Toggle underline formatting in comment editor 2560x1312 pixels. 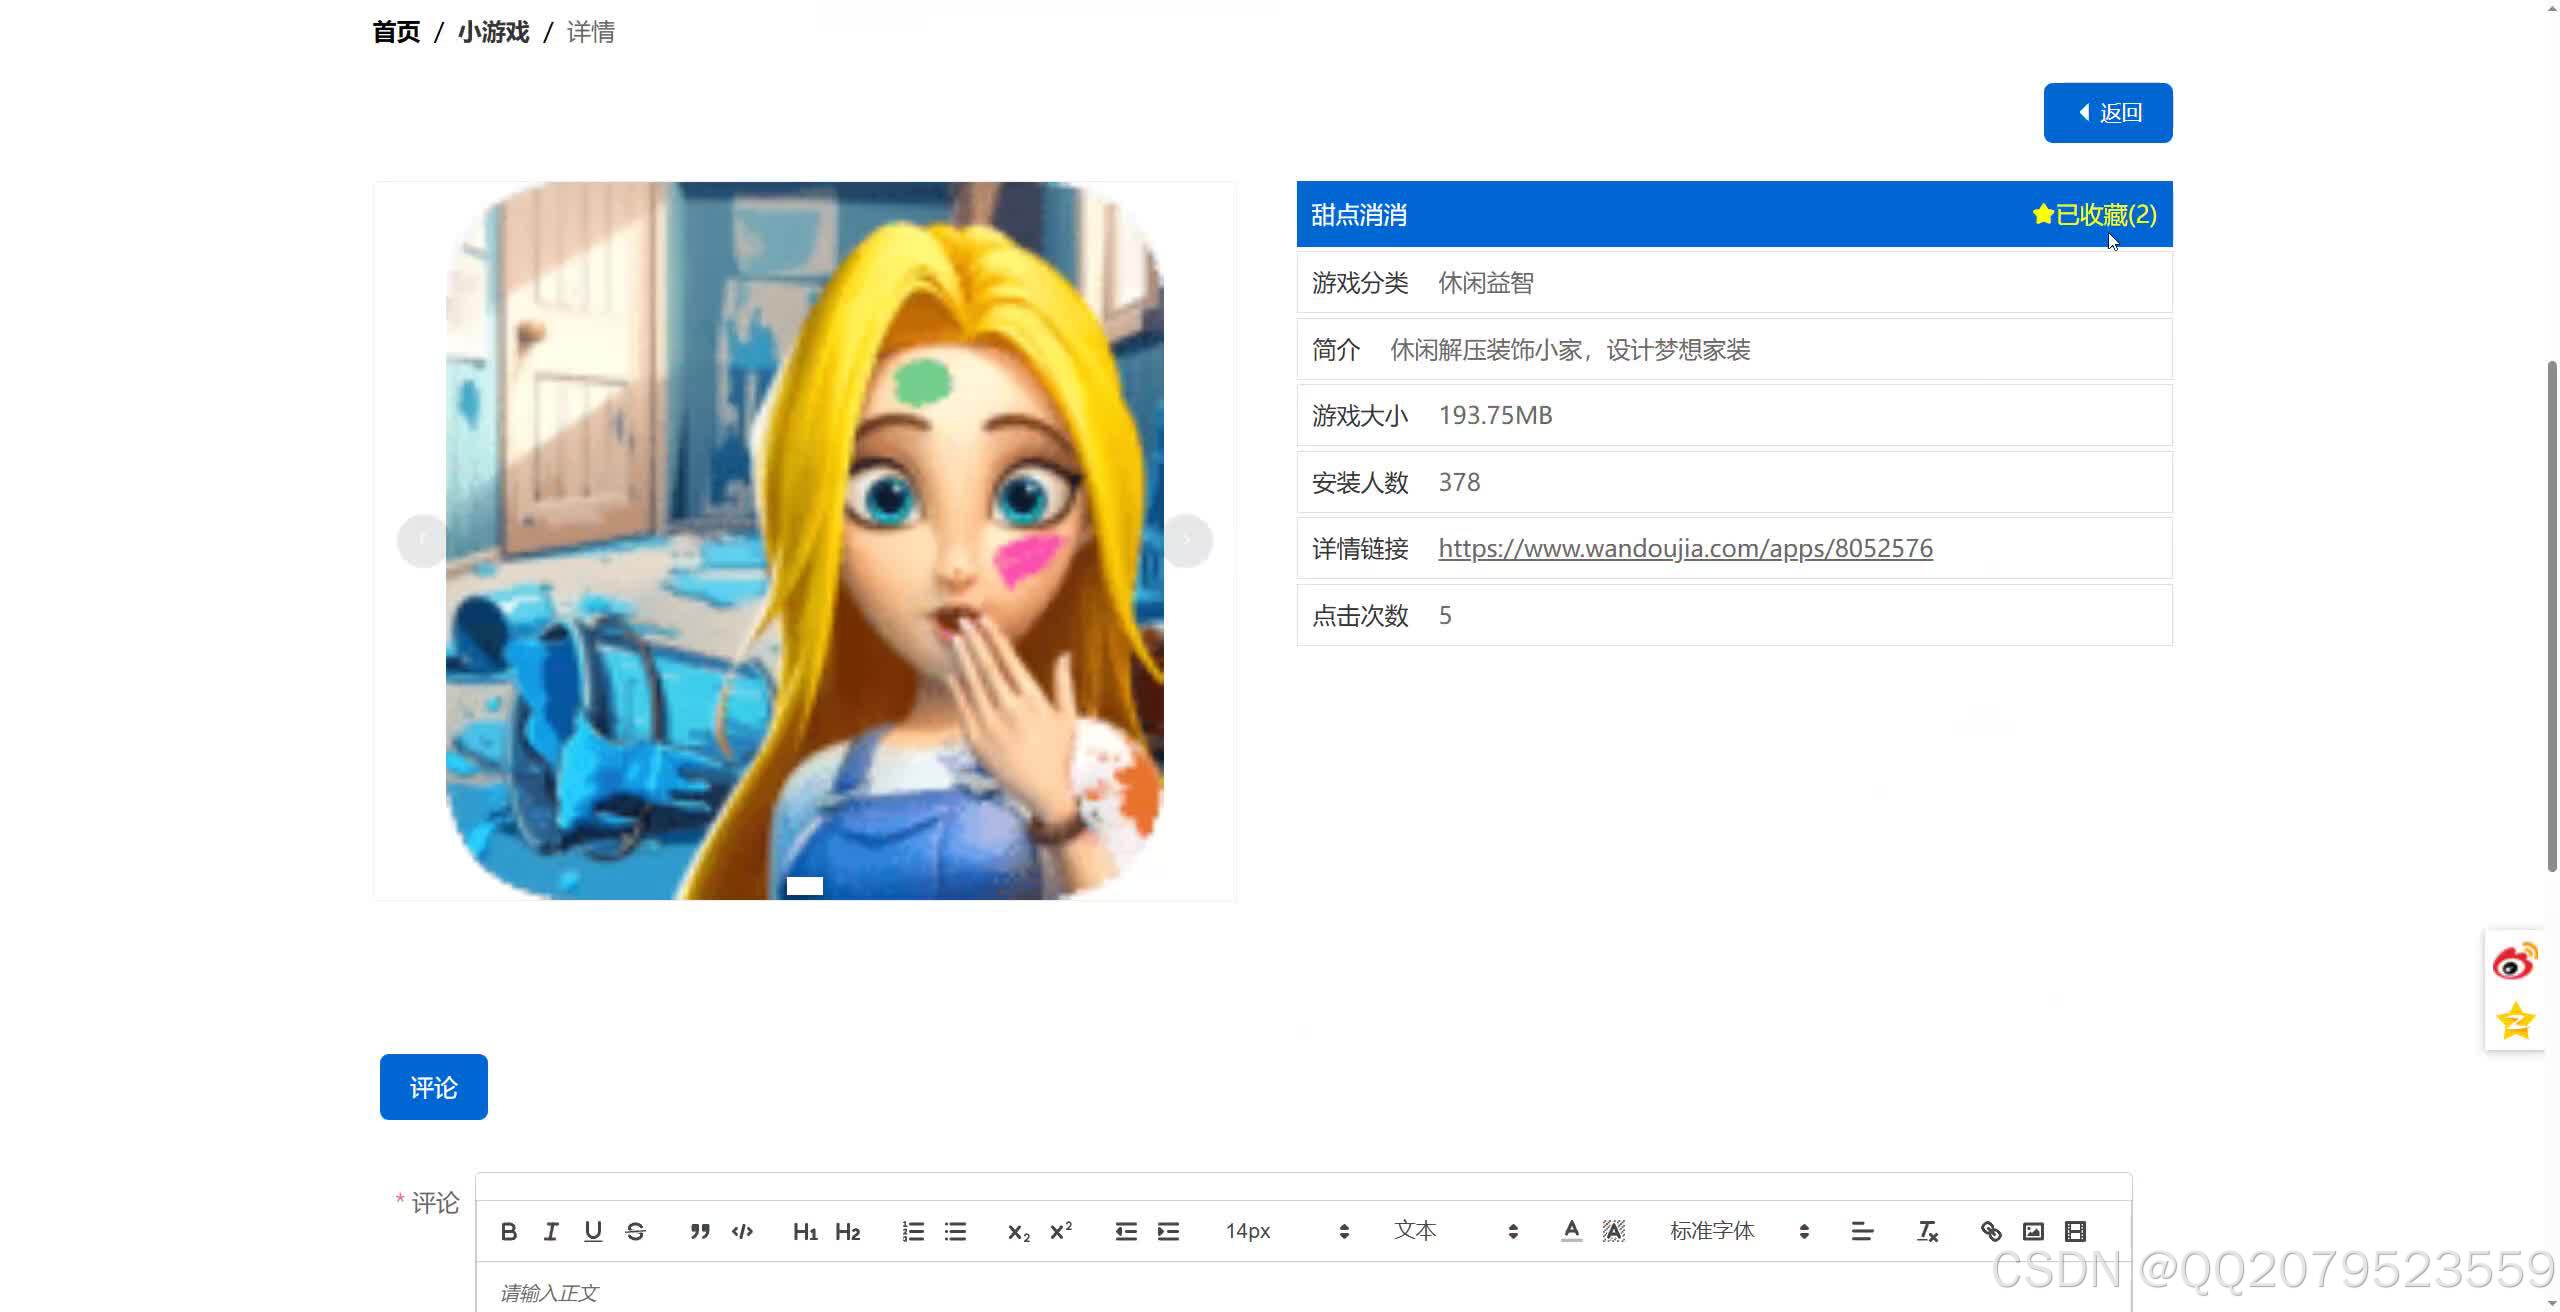(593, 1231)
